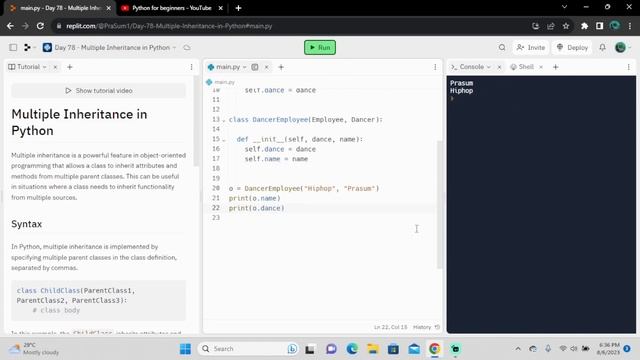
Task: Open Mail app from taskbar
Action: pos(414,349)
